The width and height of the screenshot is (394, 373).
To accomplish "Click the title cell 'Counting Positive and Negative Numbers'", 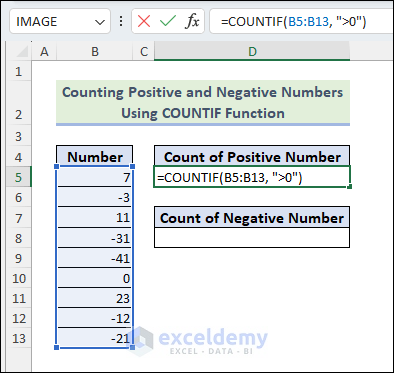I will (203, 102).
